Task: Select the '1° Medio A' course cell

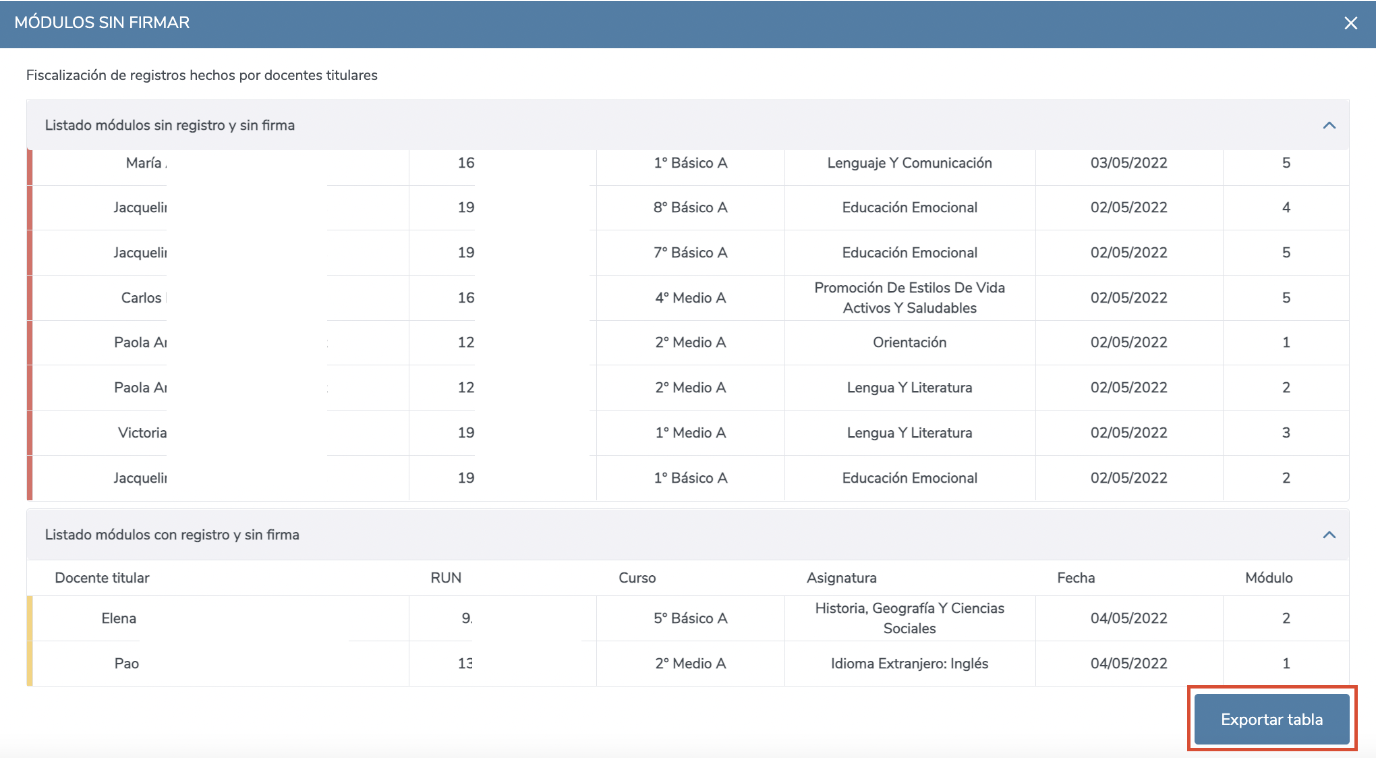Action: point(691,433)
